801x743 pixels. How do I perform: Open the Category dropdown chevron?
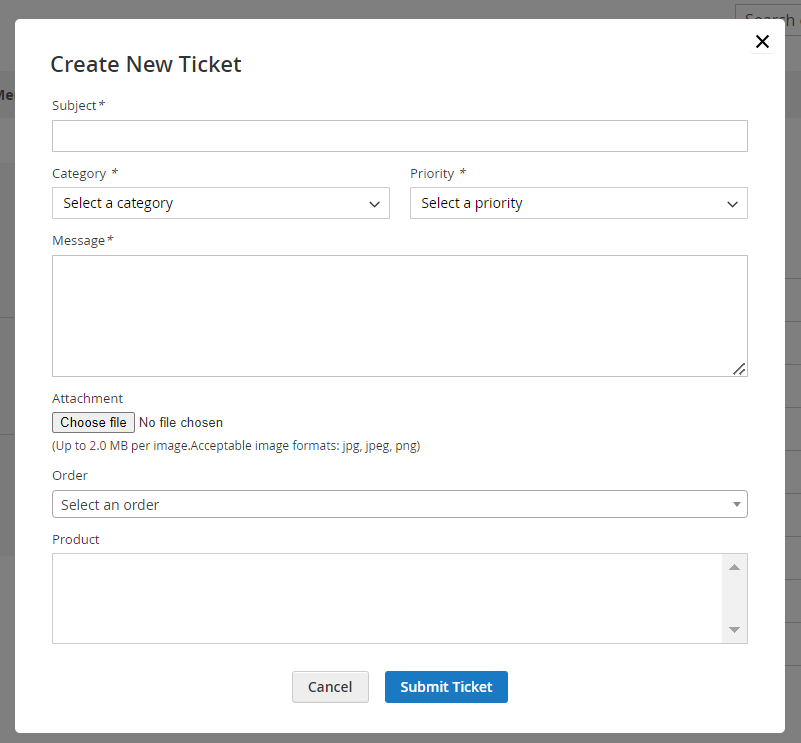point(375,203)
